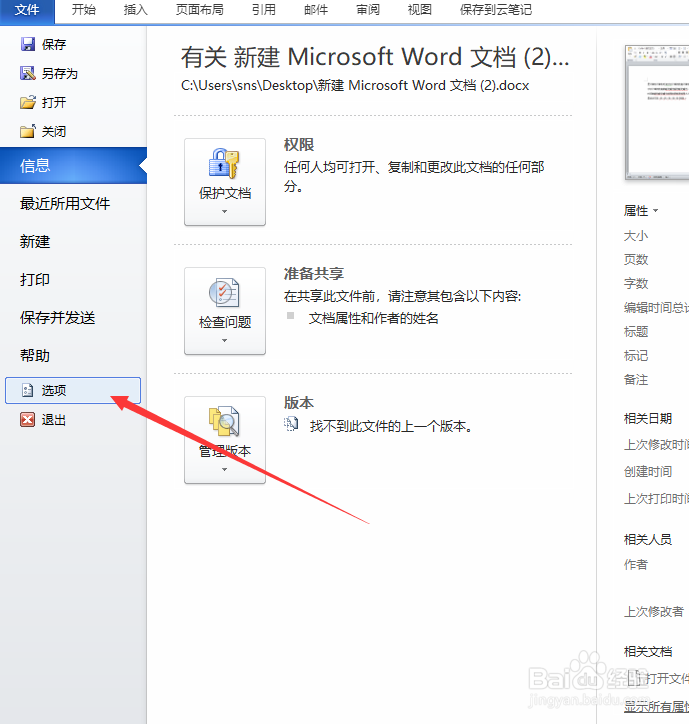Click the 相关文档 section heading
The image size is (689, 724).
click(647, 652)
